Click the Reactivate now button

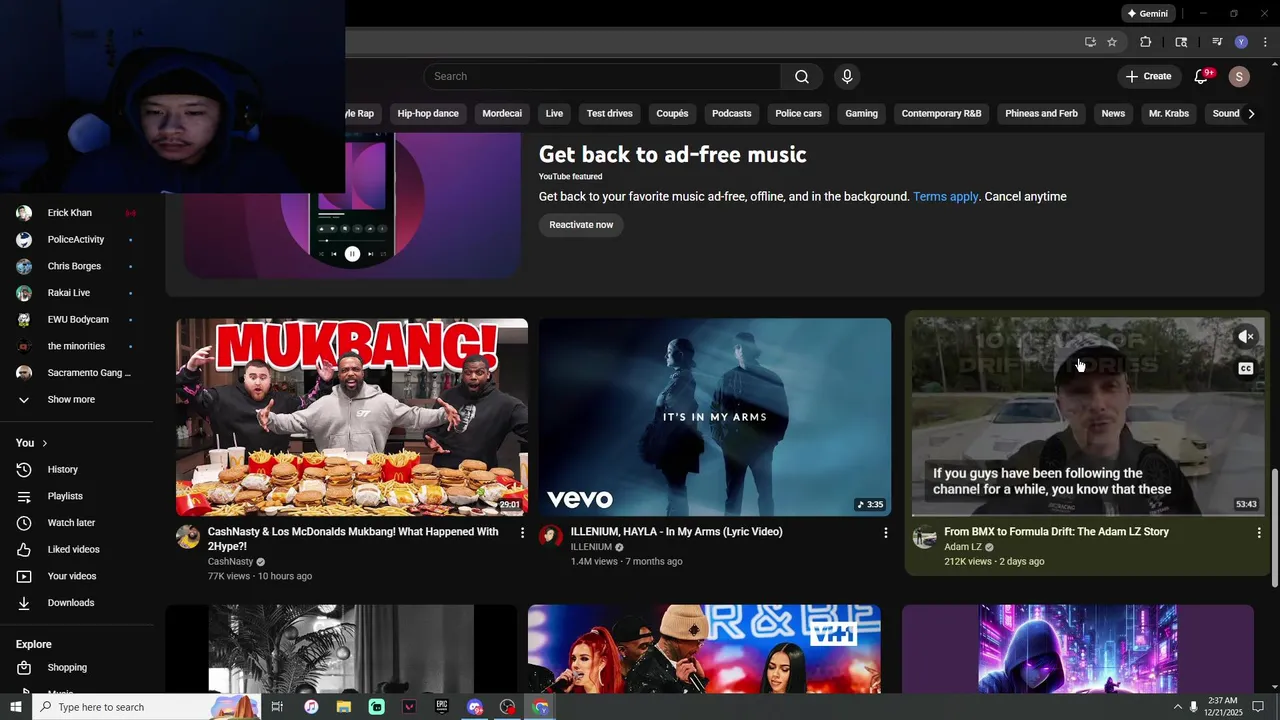581,225
